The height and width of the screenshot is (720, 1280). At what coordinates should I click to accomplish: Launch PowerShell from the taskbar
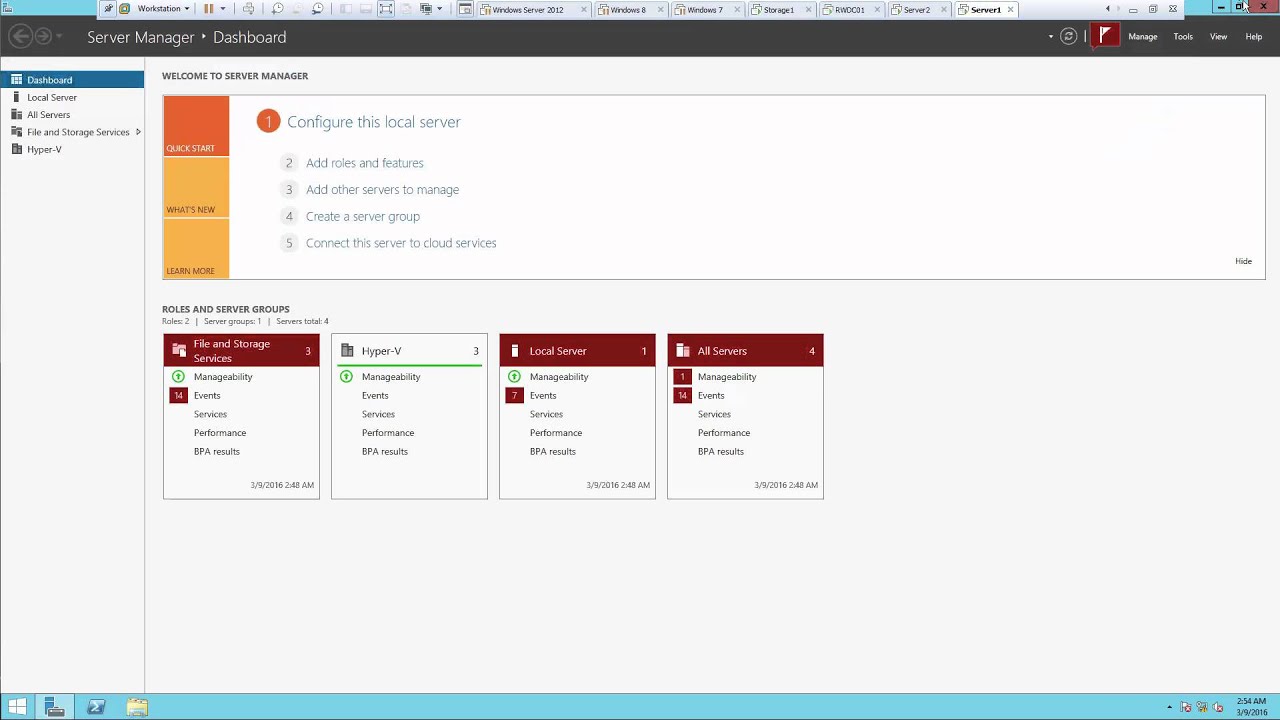(x=96, y=707)
